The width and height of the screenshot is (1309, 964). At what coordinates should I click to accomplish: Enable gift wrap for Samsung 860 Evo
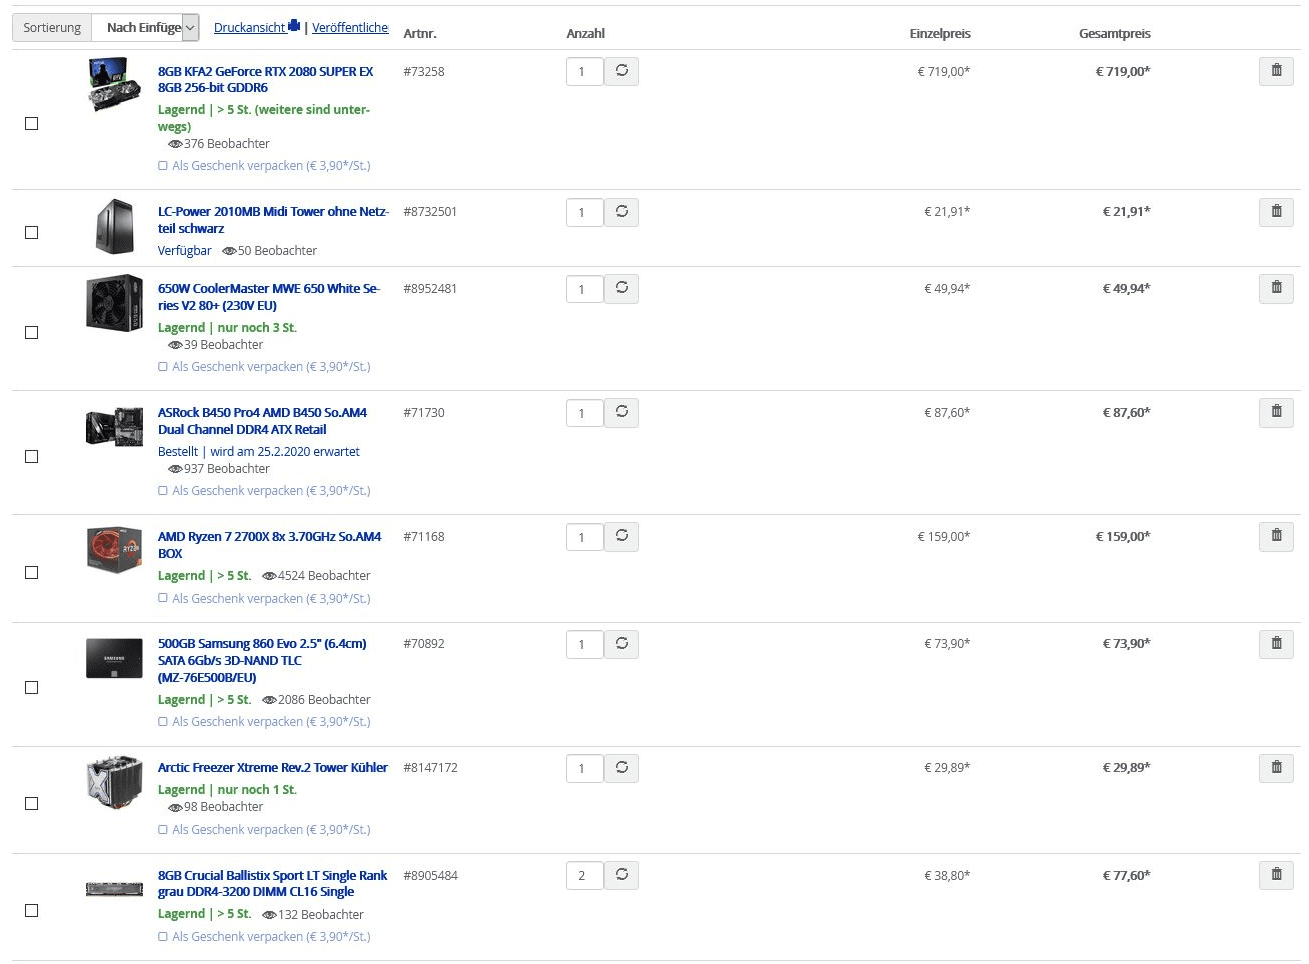point(163,722)
